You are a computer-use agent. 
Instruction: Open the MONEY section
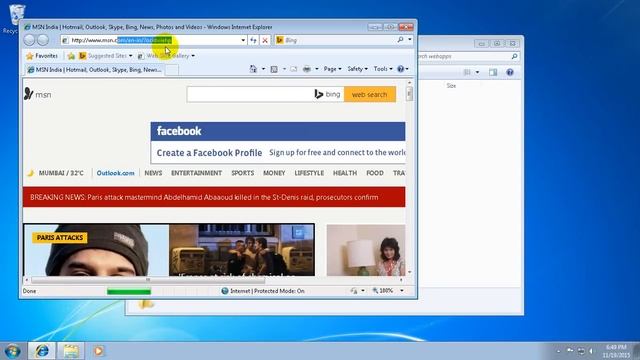coord(274,173)
